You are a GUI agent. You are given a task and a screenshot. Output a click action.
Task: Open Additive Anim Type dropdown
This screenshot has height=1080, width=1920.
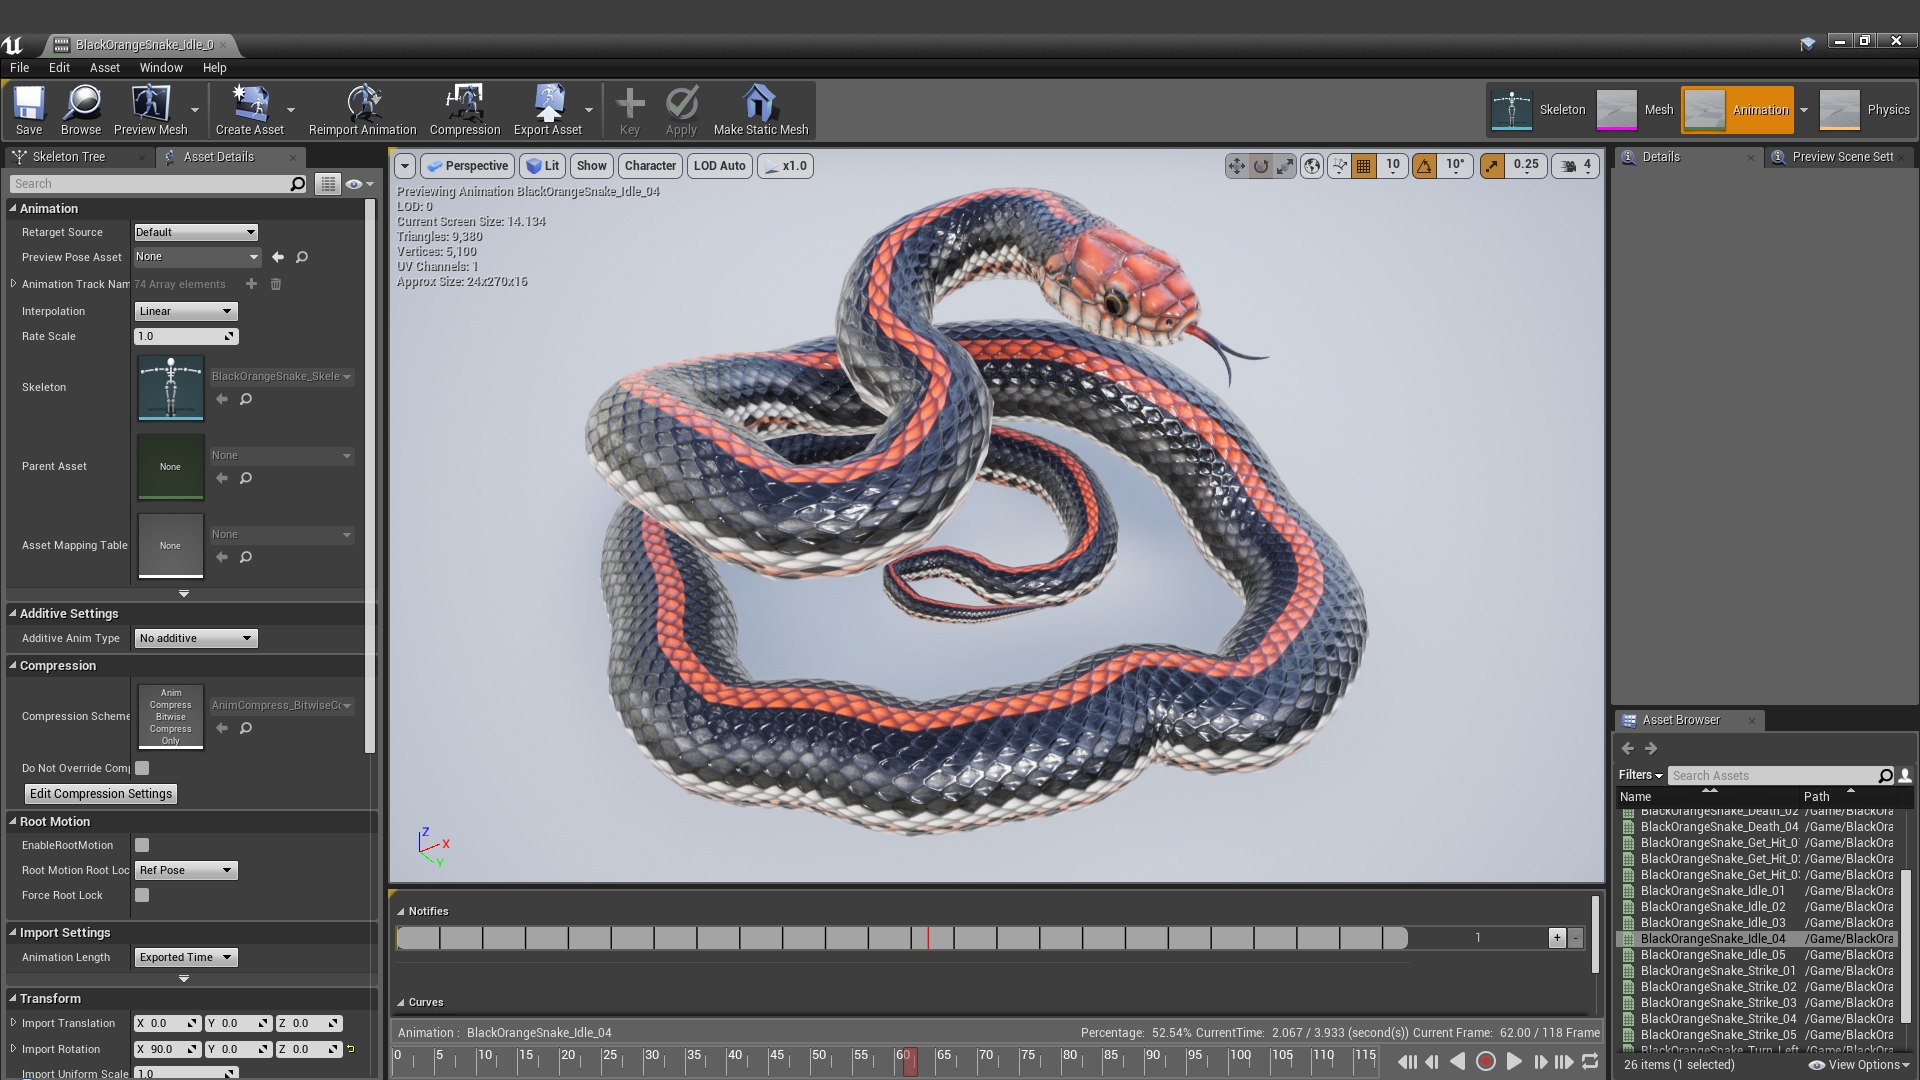pyautogui.click(x=196, y=638)
